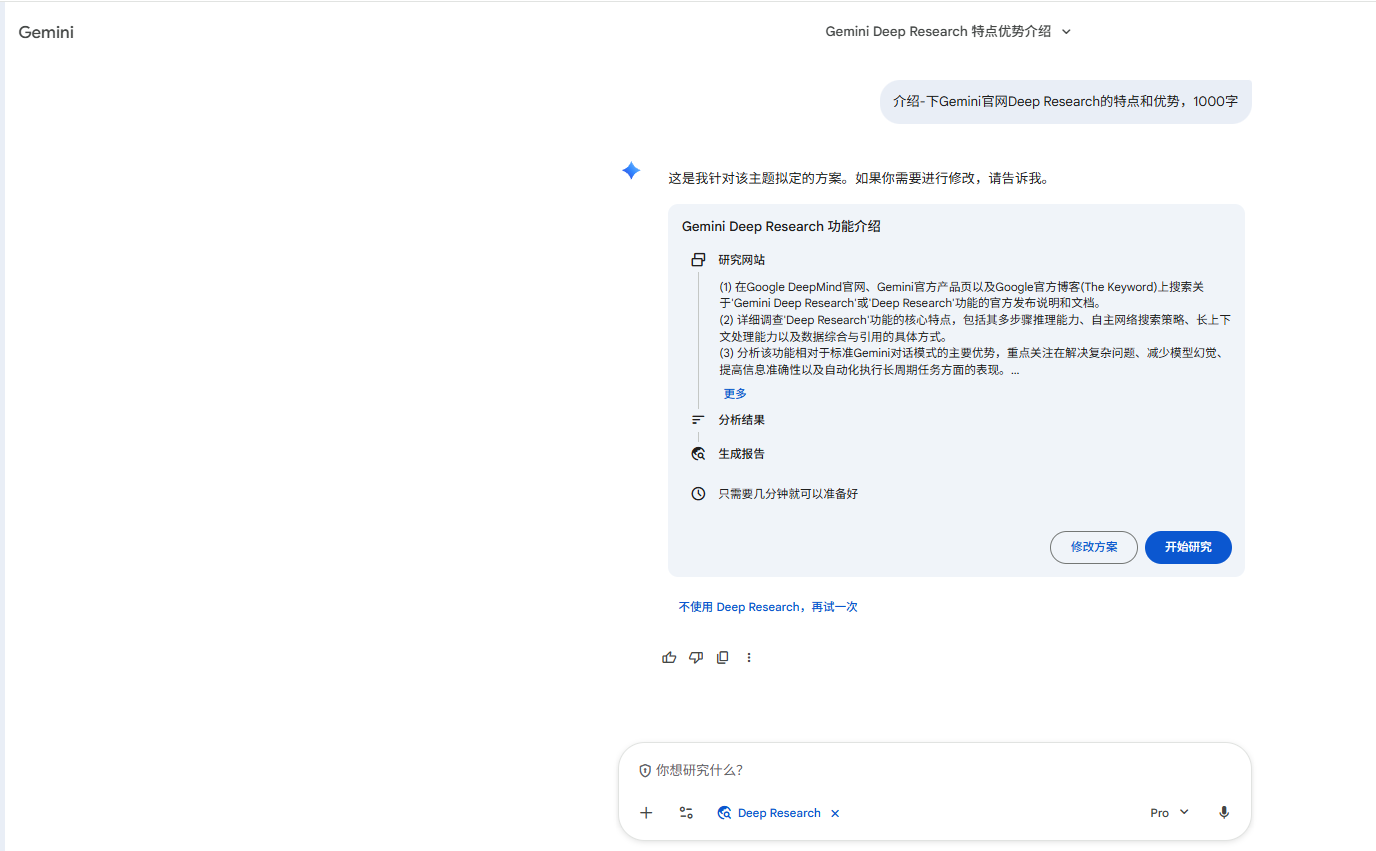Click plan step (3) about 主要优势
Image resolution: width=1376 pixels, height=851 pixels.
pyautogui.click(x=972, y=362)
